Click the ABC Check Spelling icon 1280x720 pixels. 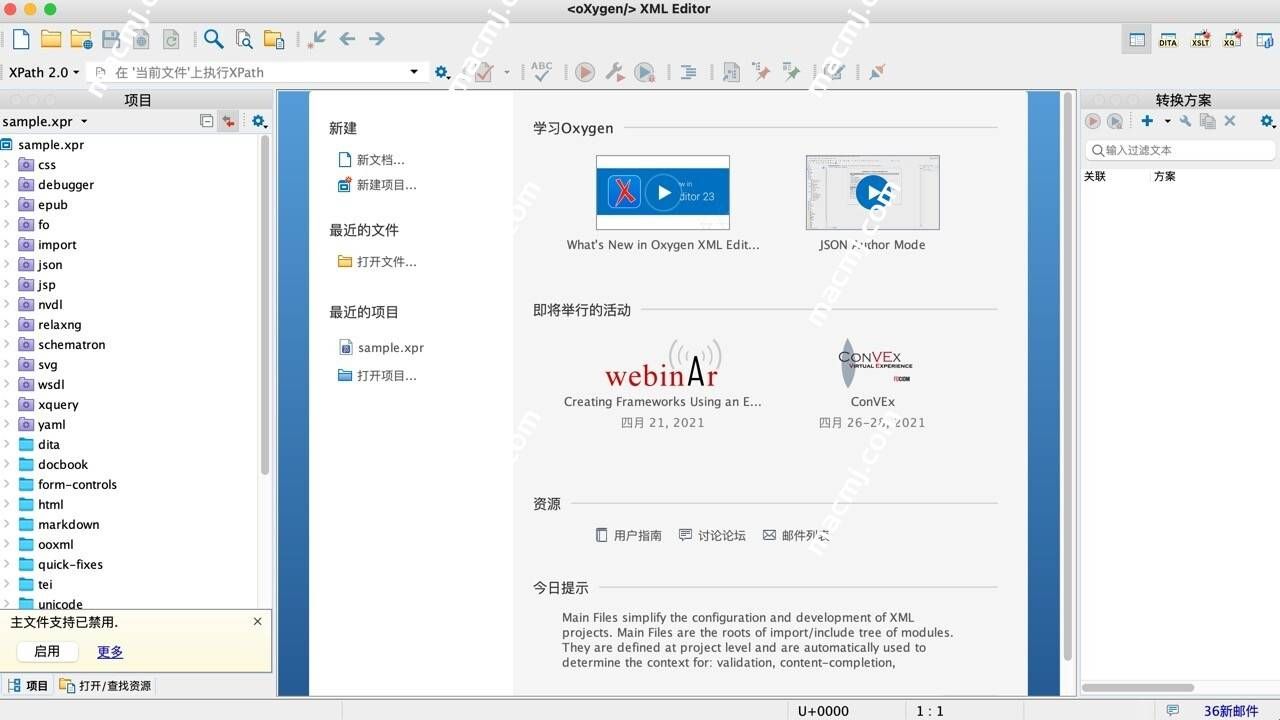[x=541, y=72]
